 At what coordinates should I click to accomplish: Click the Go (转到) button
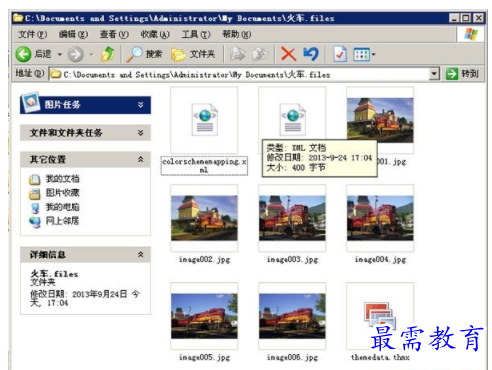463,74
